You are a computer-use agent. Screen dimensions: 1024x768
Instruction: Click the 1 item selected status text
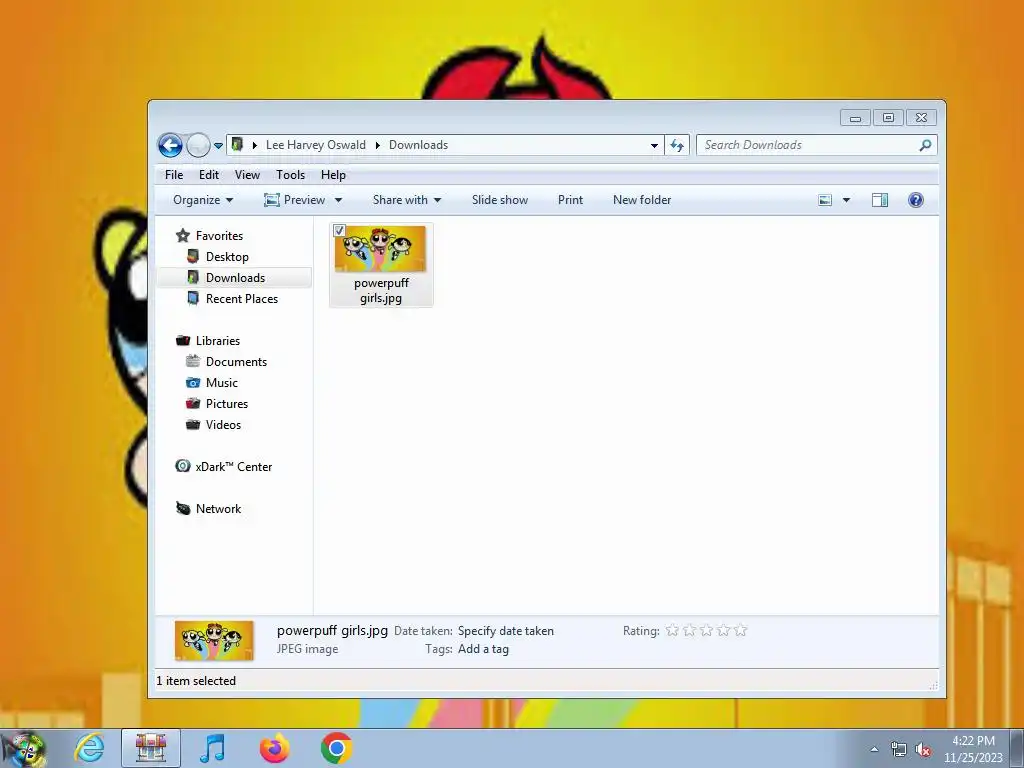[x=196, y=680]
